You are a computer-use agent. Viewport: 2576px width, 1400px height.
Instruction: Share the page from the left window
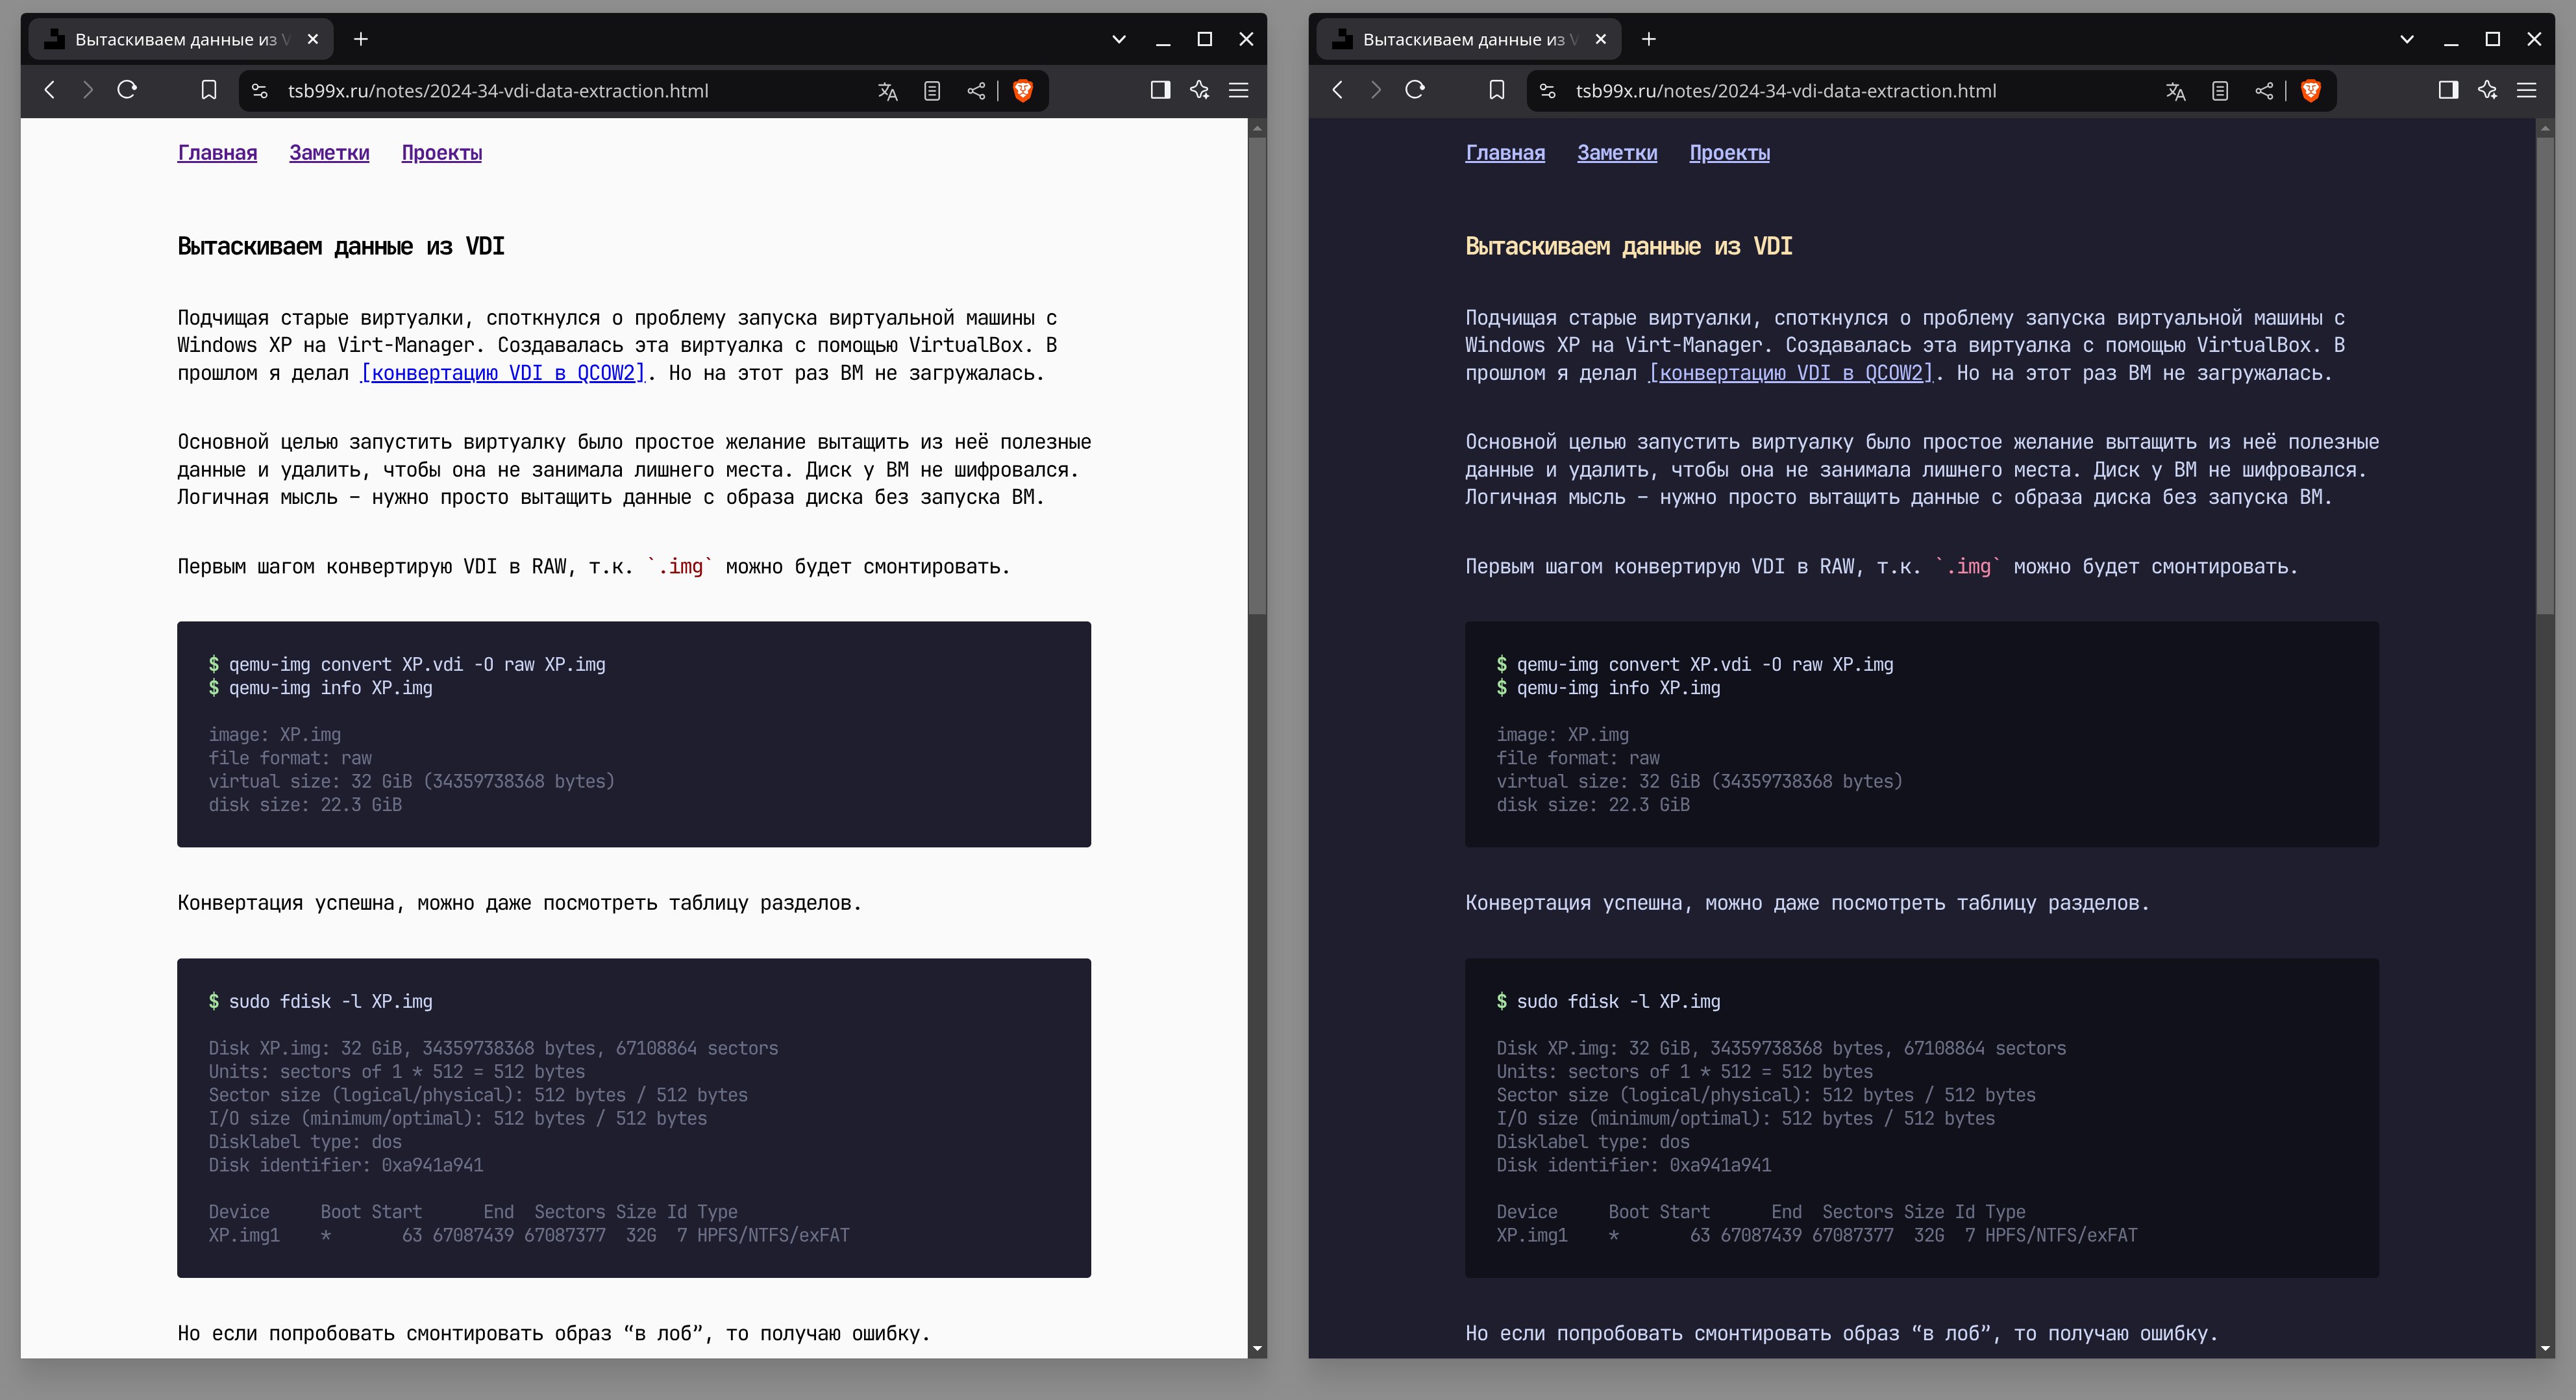tap(976, 91)
